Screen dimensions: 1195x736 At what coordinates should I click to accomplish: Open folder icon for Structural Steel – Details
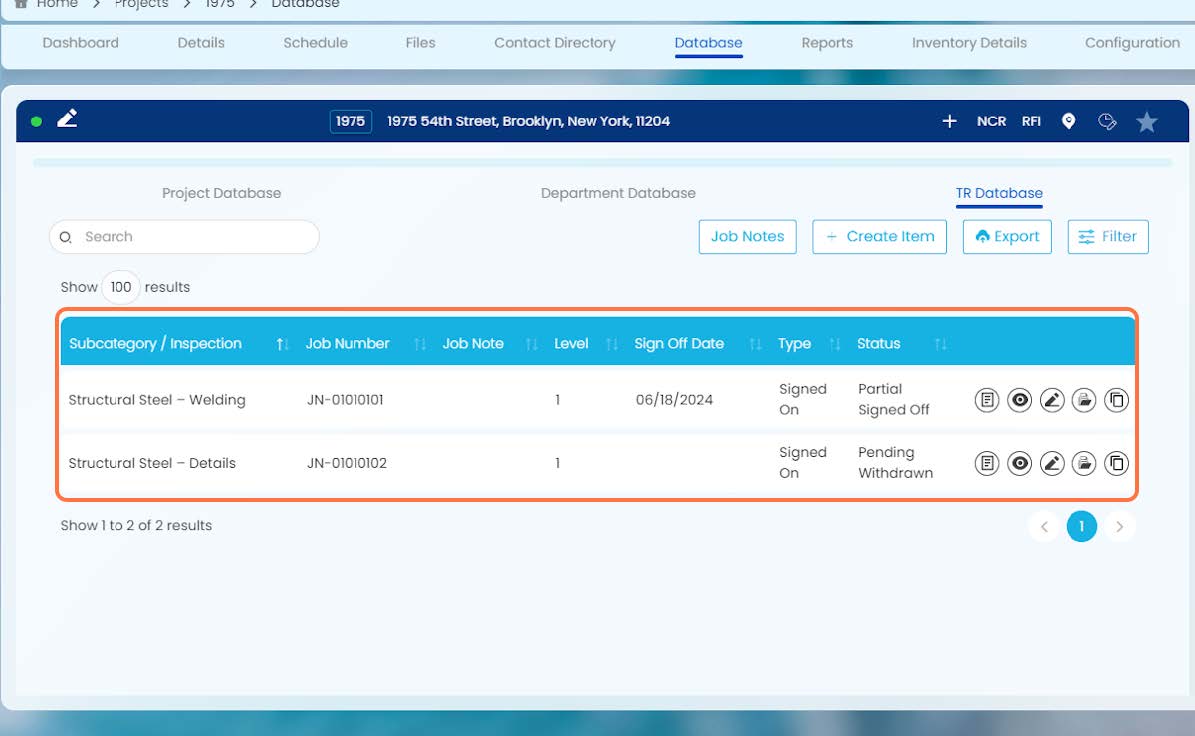click(x=1084, y=463)
